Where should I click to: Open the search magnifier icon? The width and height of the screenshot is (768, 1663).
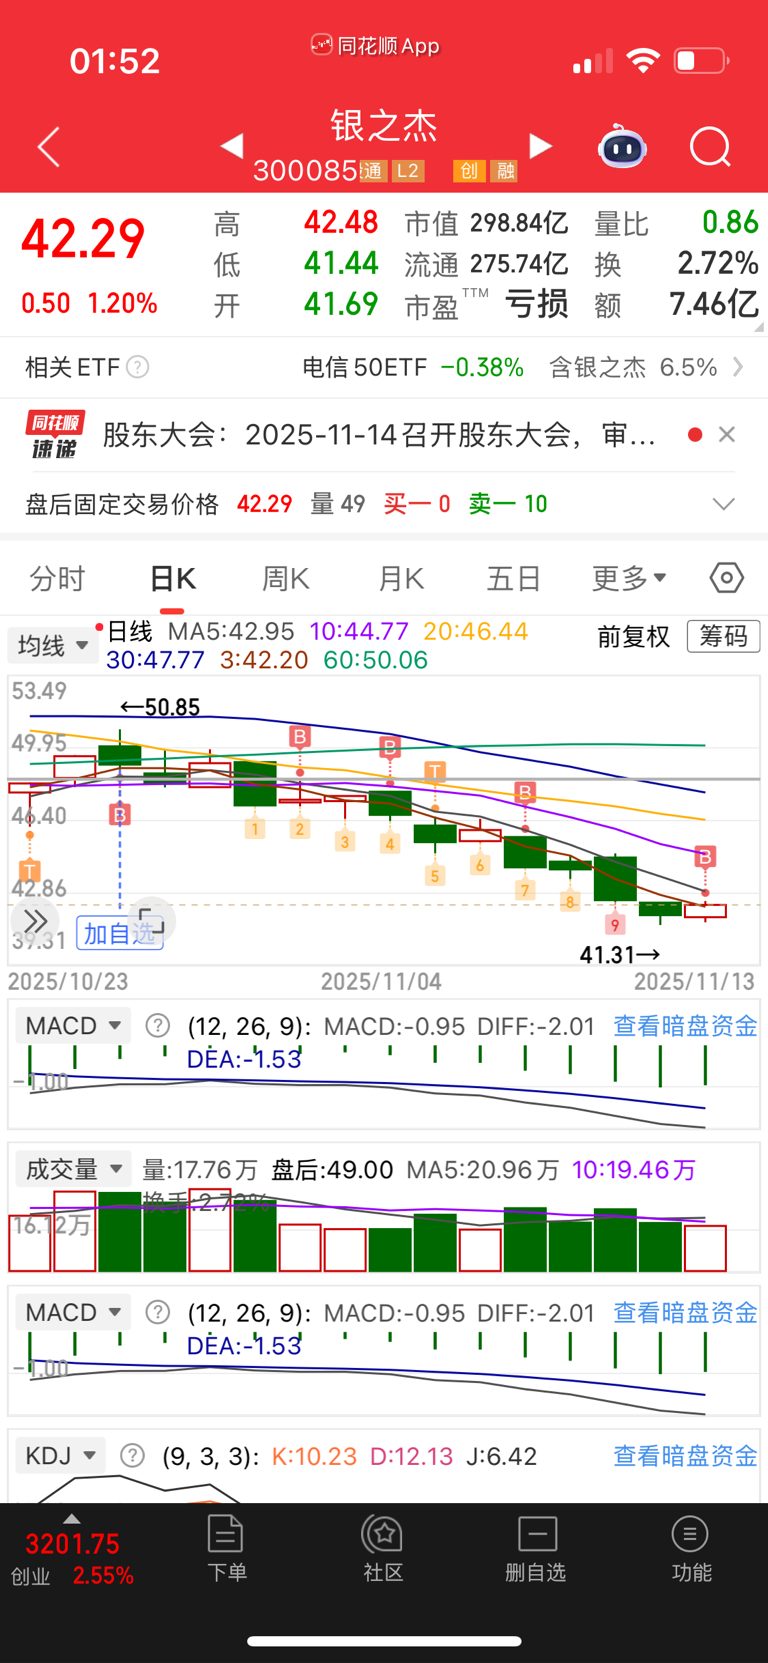(x=710, y=147)
